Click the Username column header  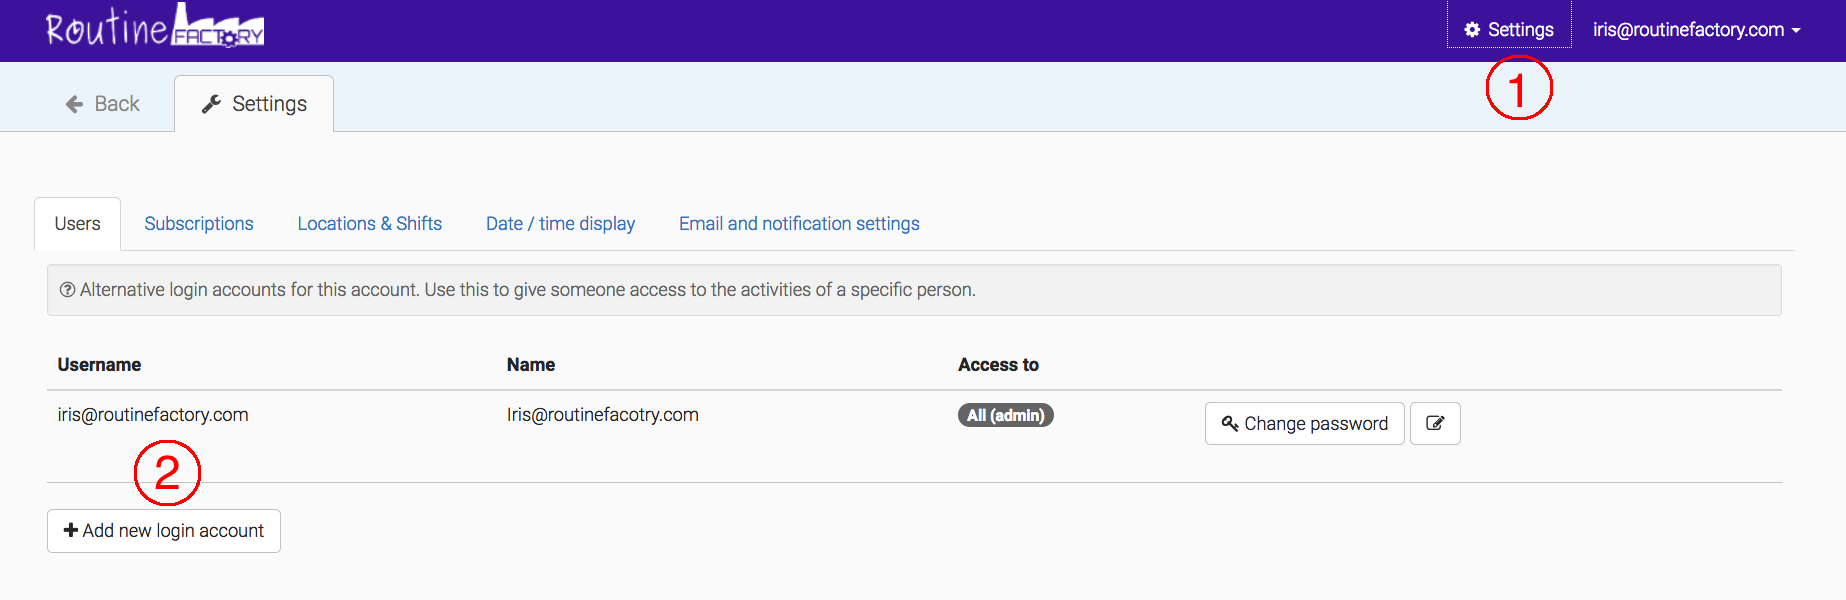(x=99, y=365)
